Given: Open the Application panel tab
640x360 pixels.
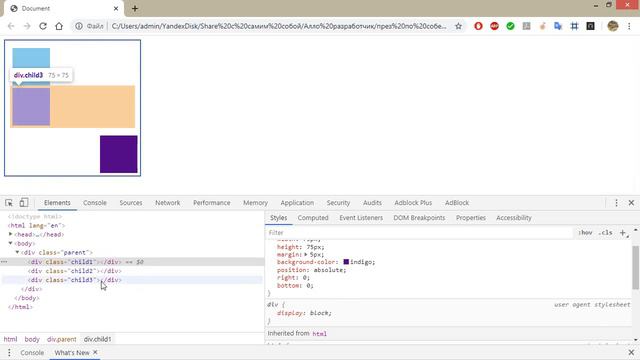Looking at the screenshot, I should coord(297,203).
